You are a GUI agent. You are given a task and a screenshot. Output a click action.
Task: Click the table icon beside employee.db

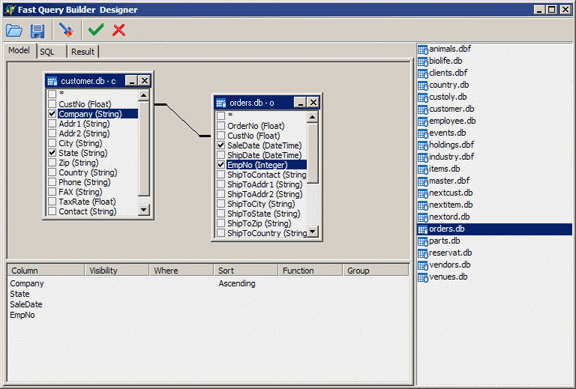coord(423,121)
